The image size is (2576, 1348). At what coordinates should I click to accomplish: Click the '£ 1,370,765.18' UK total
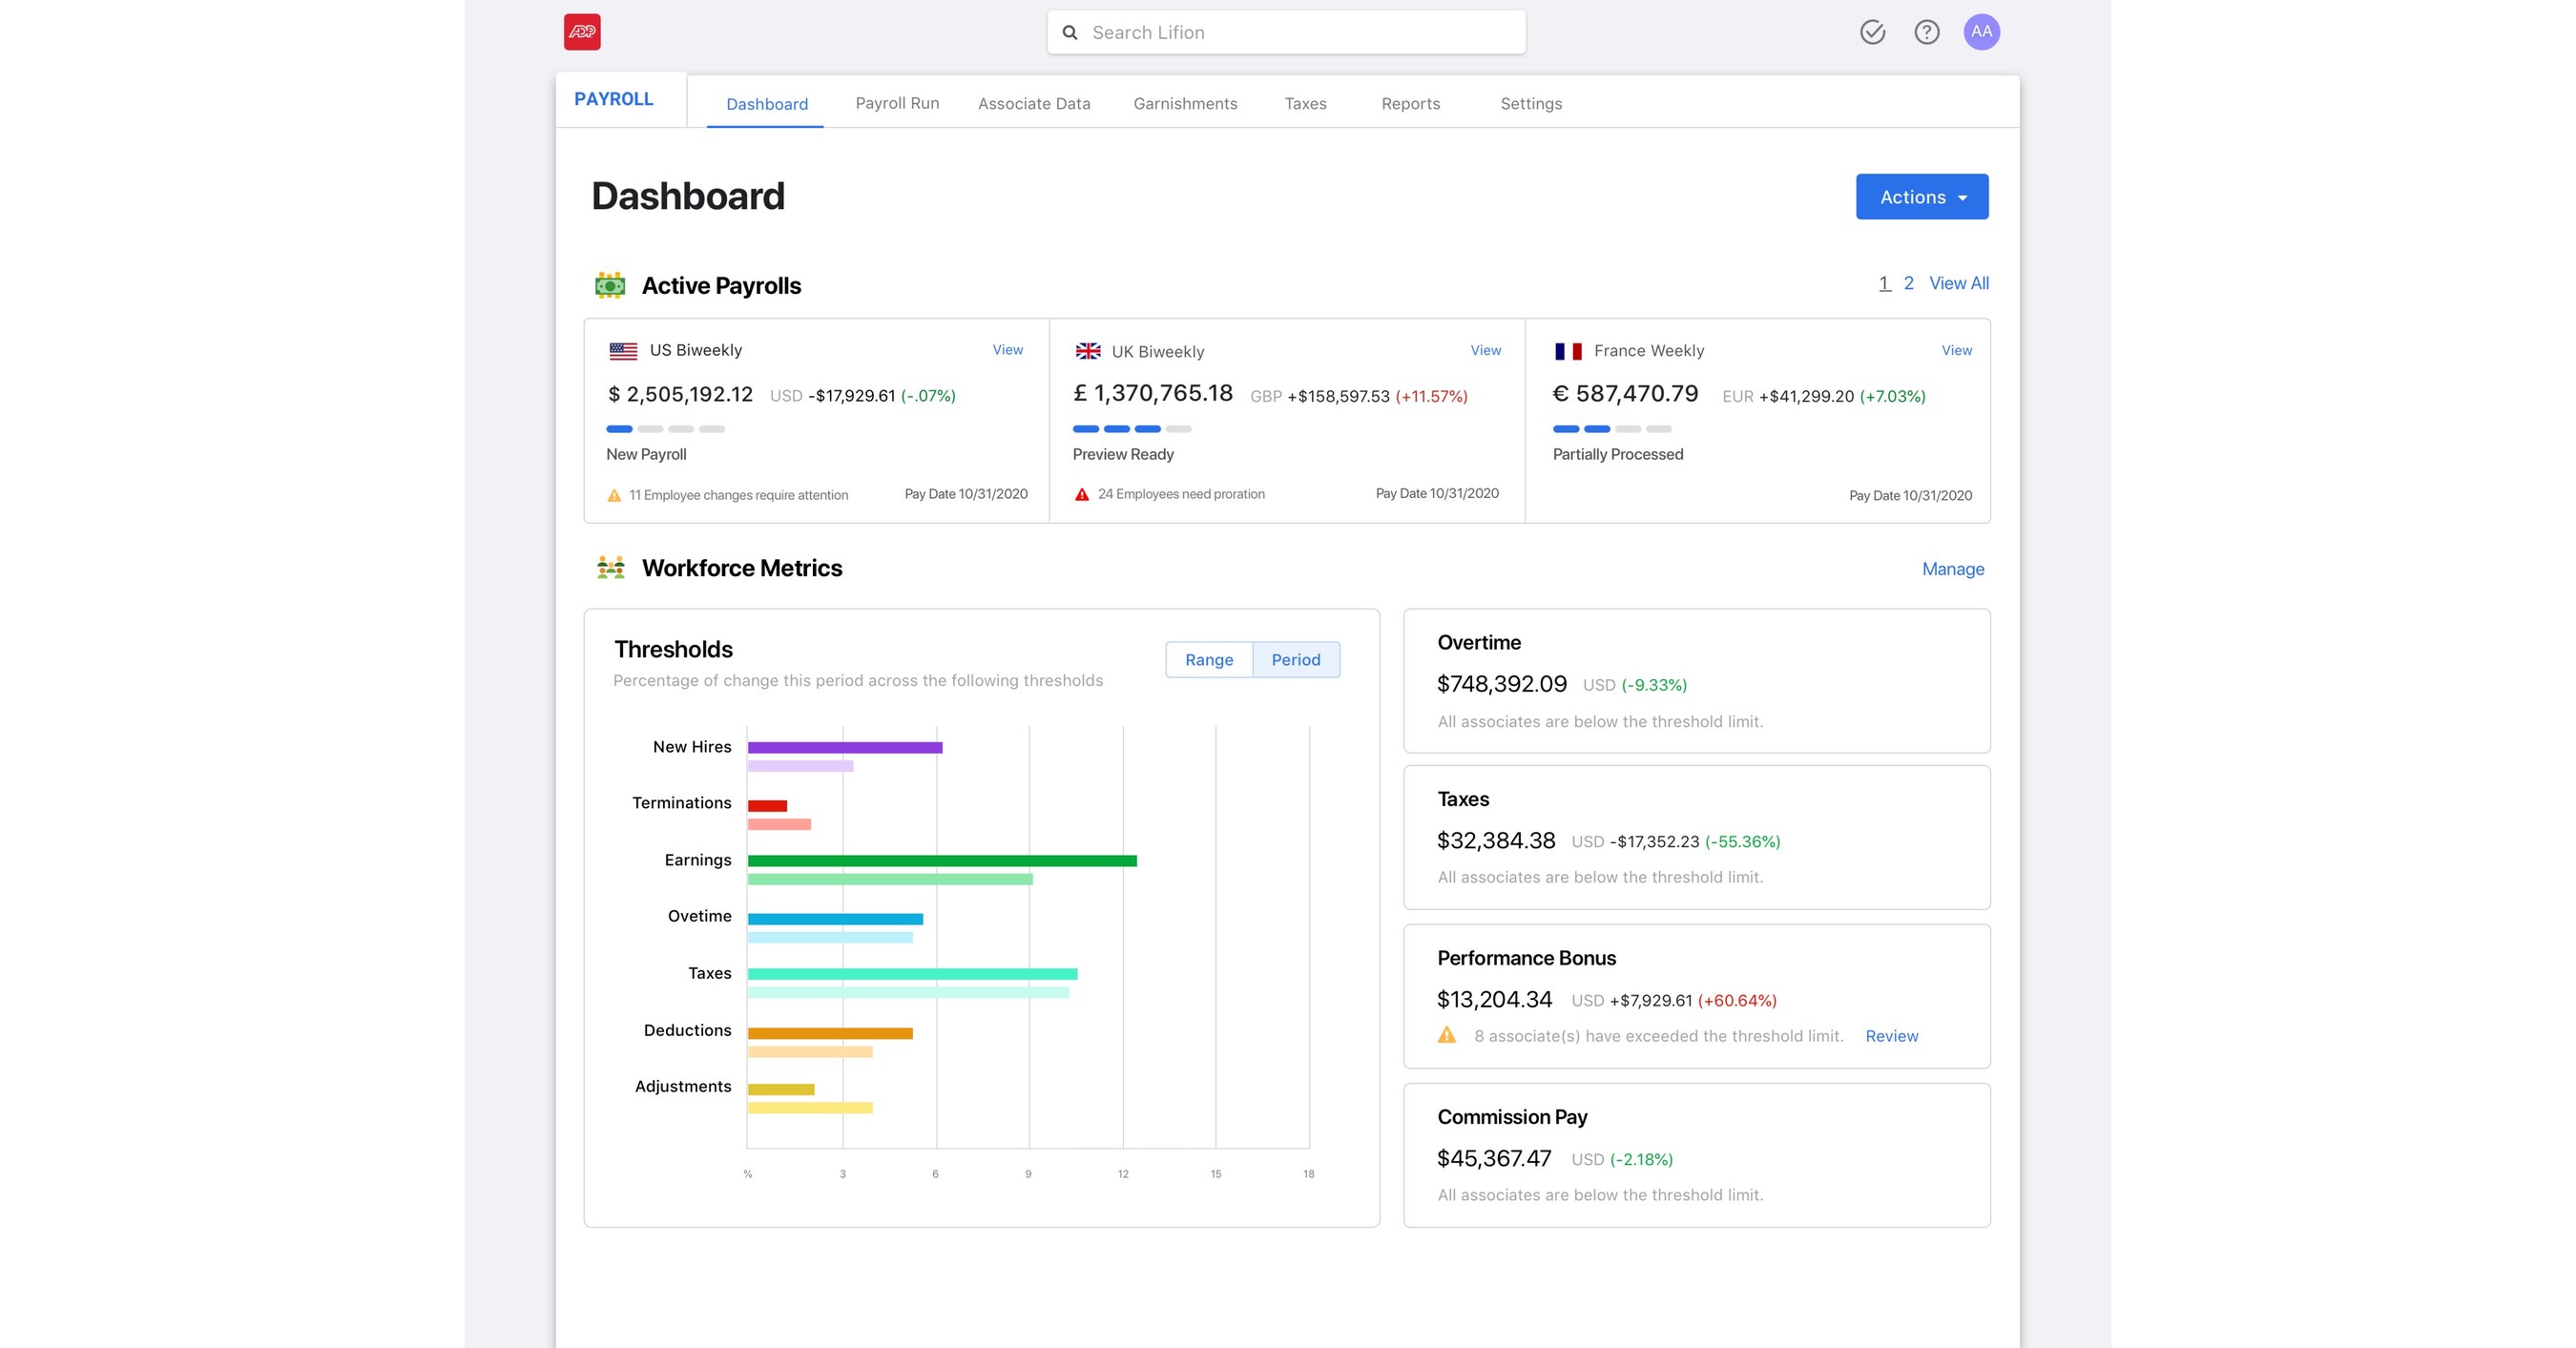pos(1153,393)
